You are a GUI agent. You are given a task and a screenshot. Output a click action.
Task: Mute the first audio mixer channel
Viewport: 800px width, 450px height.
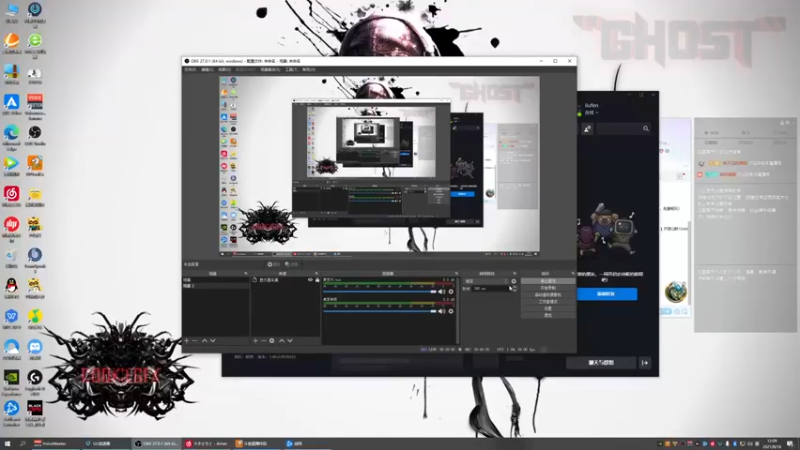(x=442, y=291)
